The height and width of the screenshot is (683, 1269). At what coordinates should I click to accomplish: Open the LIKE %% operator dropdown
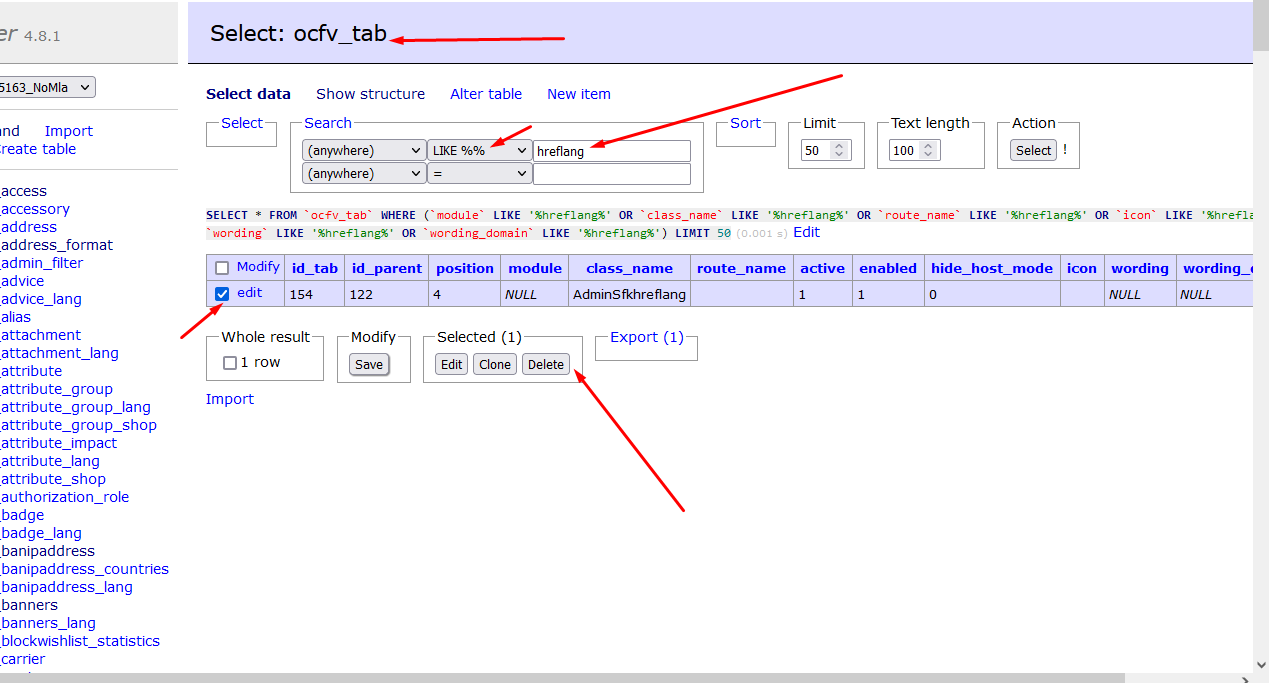point(479,150)
